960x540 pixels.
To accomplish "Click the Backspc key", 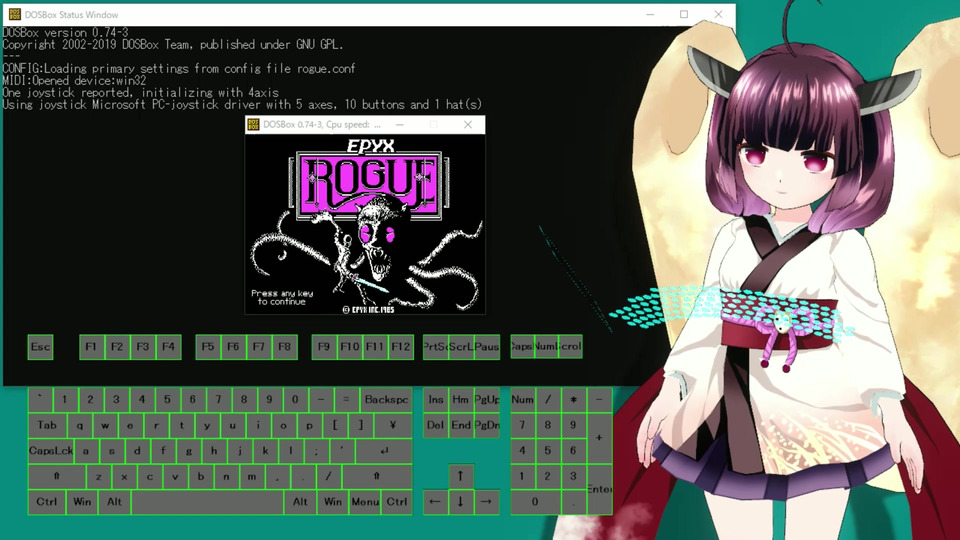I will click(386, 400).
